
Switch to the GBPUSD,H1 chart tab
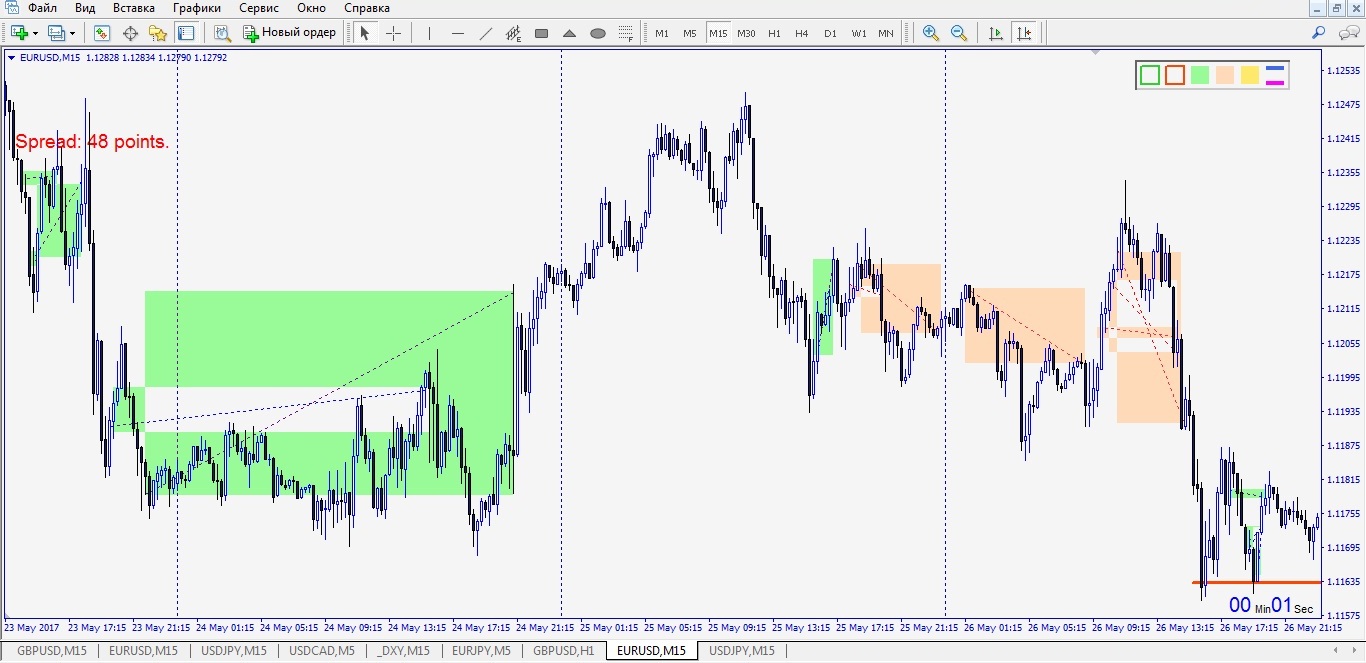(563, 651)
